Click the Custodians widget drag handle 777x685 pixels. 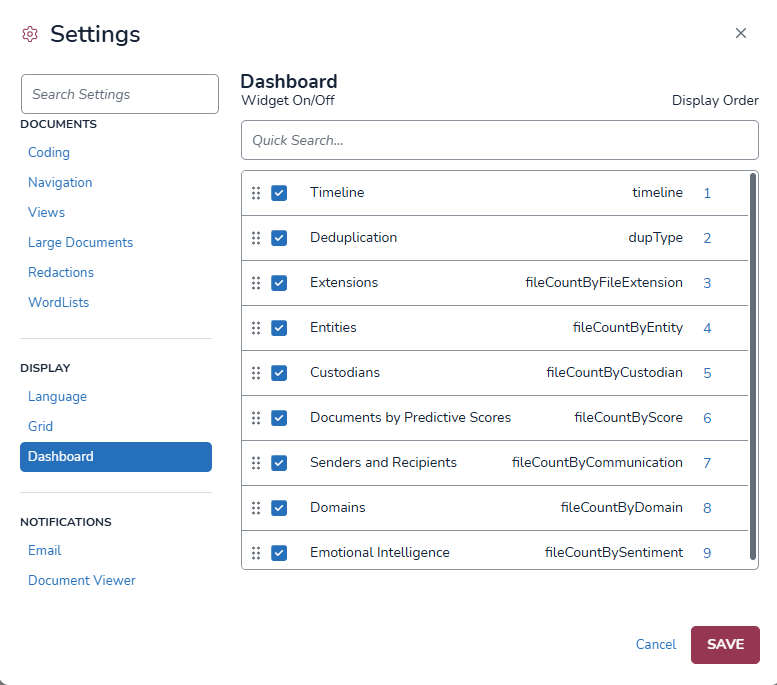tap(256, 373)
